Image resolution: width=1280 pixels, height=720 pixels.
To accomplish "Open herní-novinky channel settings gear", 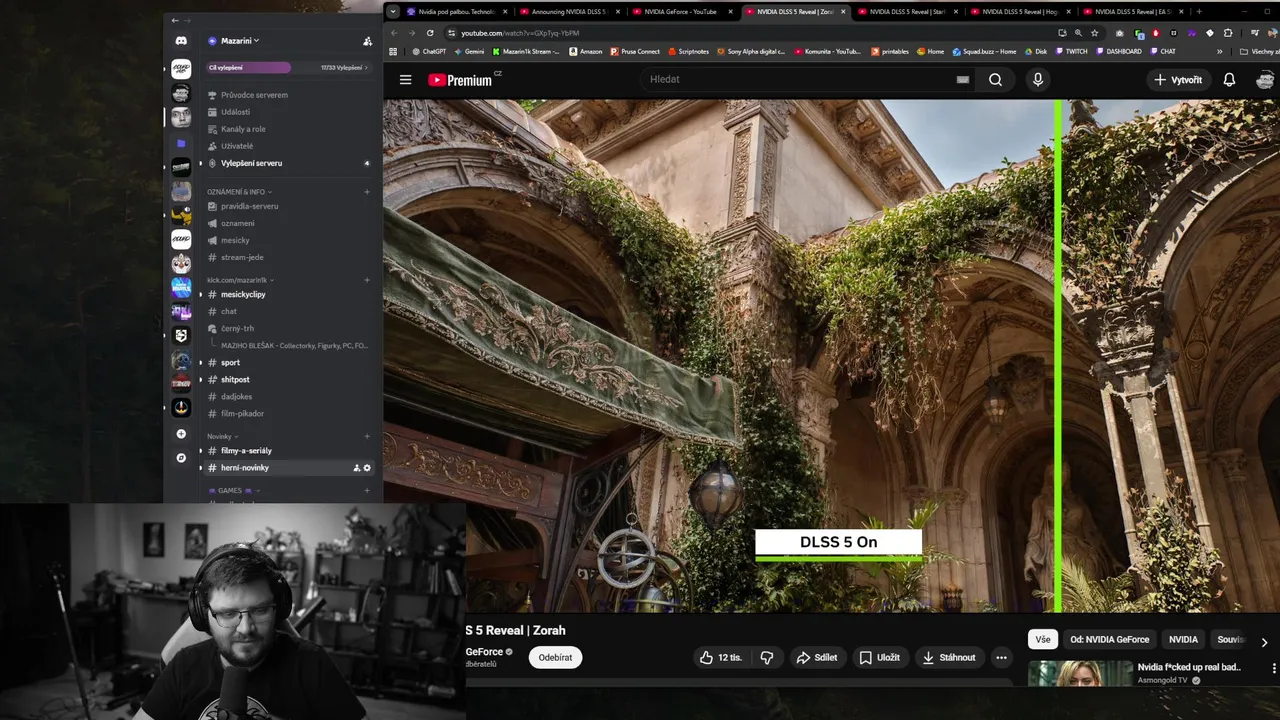I will (x=367, y=468).
